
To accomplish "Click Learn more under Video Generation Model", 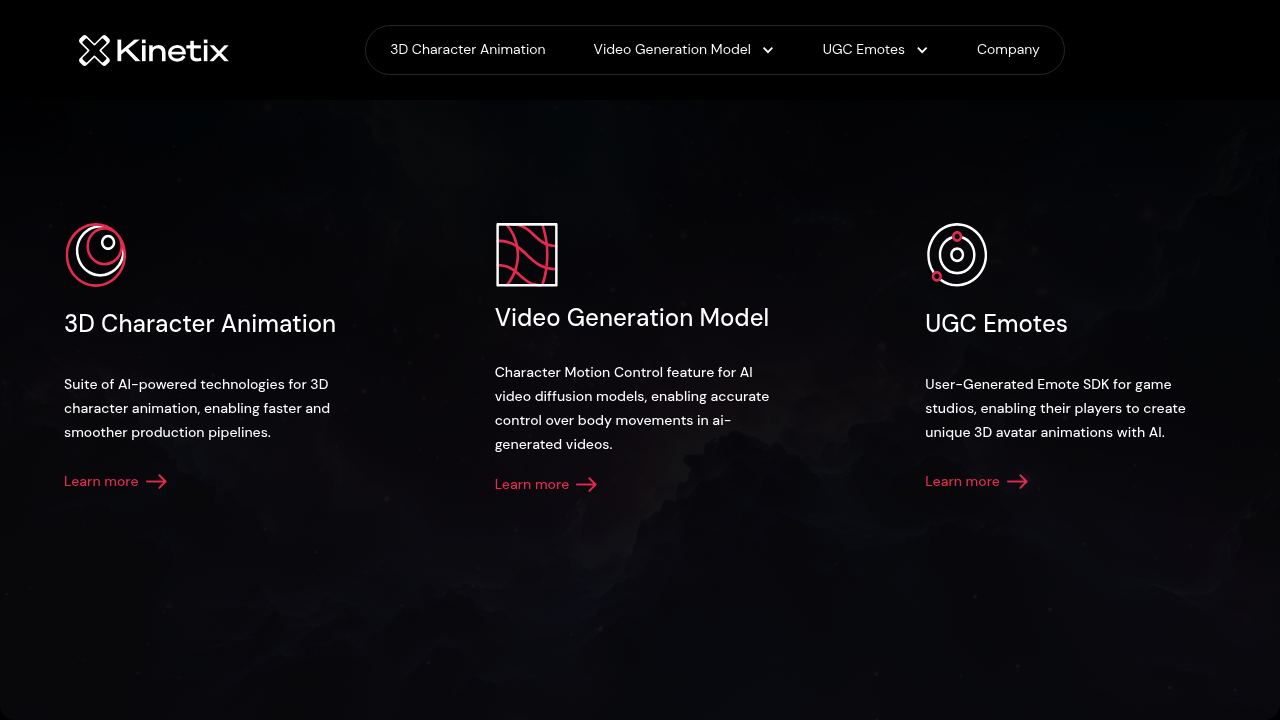I will (x=532, y=484).
